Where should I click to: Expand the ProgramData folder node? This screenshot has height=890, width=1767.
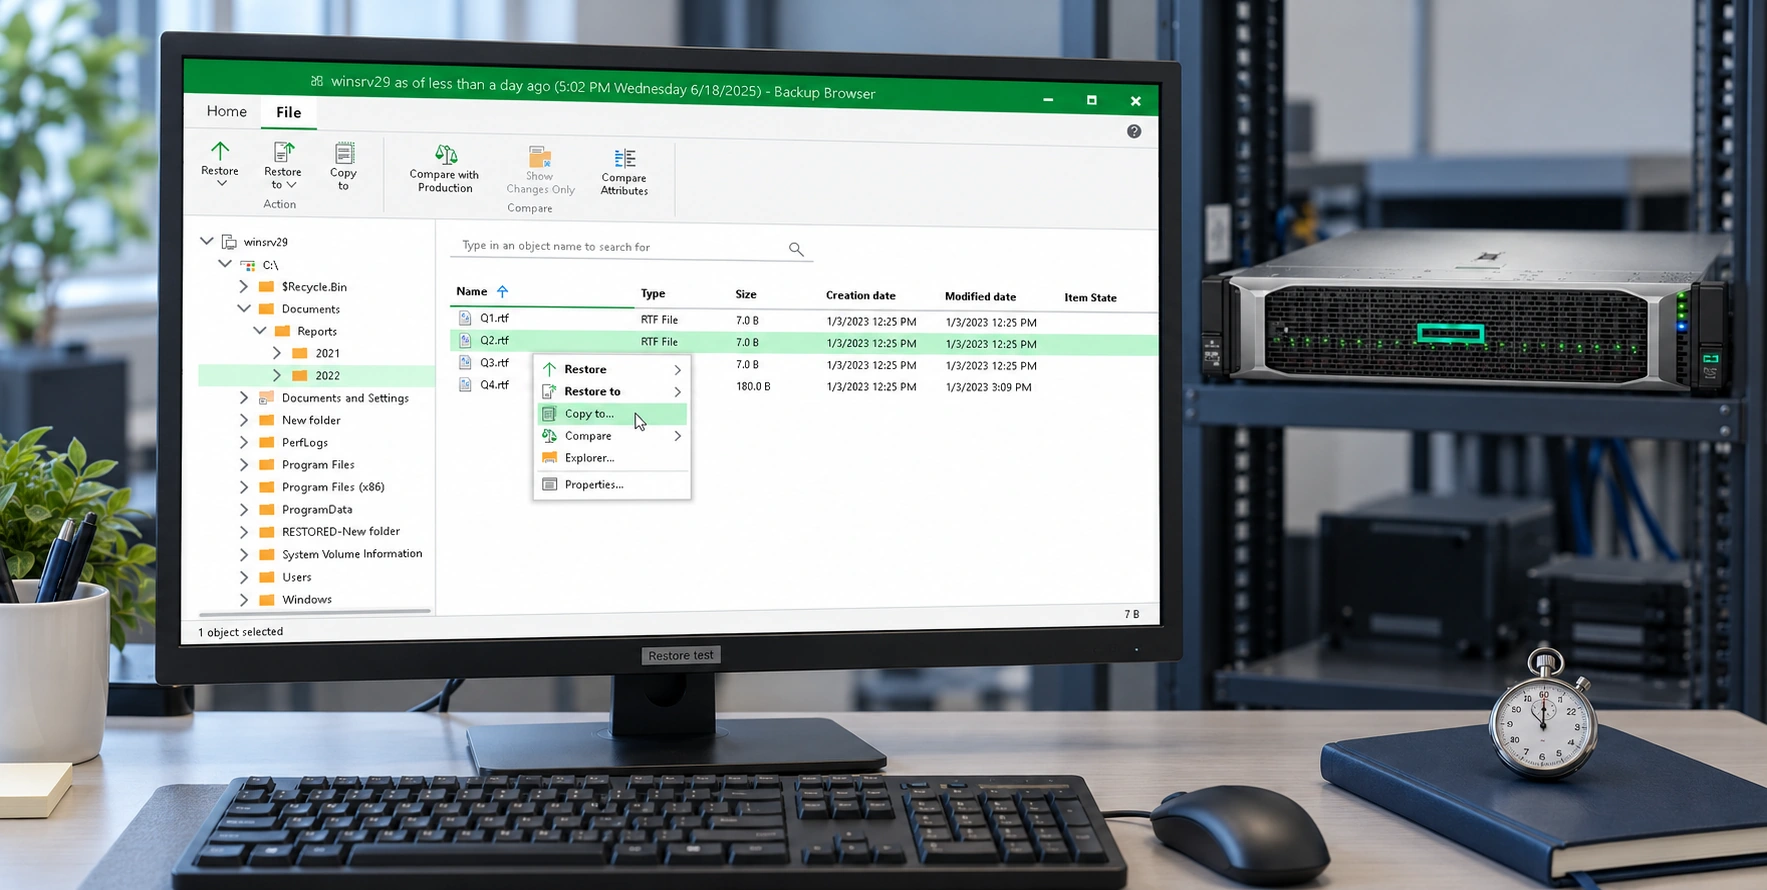pos(243,509)
